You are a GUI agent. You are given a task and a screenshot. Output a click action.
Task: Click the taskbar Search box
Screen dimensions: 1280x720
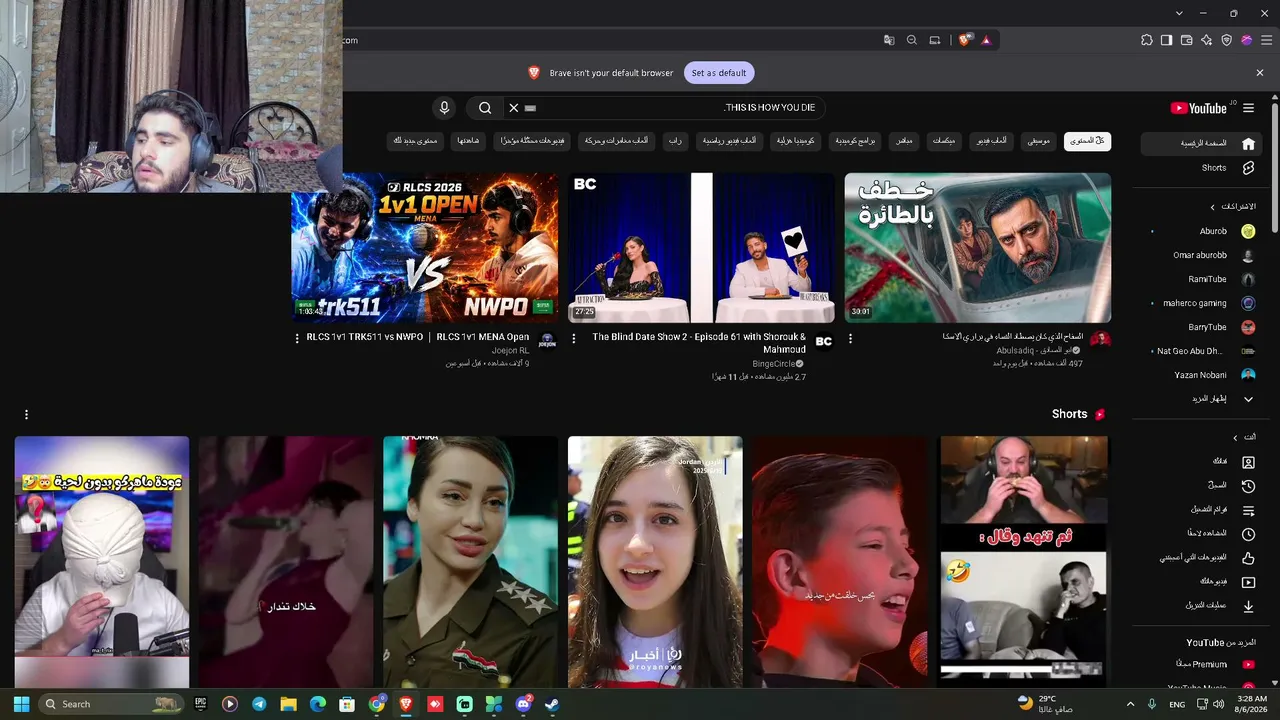point(112,704)
